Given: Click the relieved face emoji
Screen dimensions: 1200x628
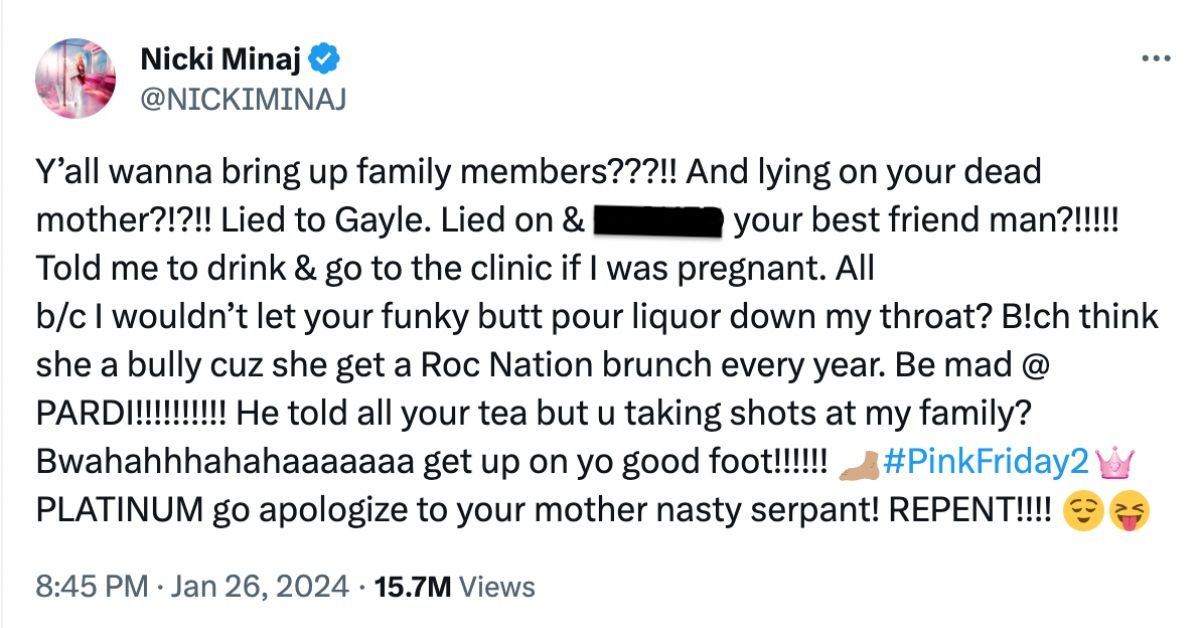Looking at the screenshot, I should click(1083, 513).
